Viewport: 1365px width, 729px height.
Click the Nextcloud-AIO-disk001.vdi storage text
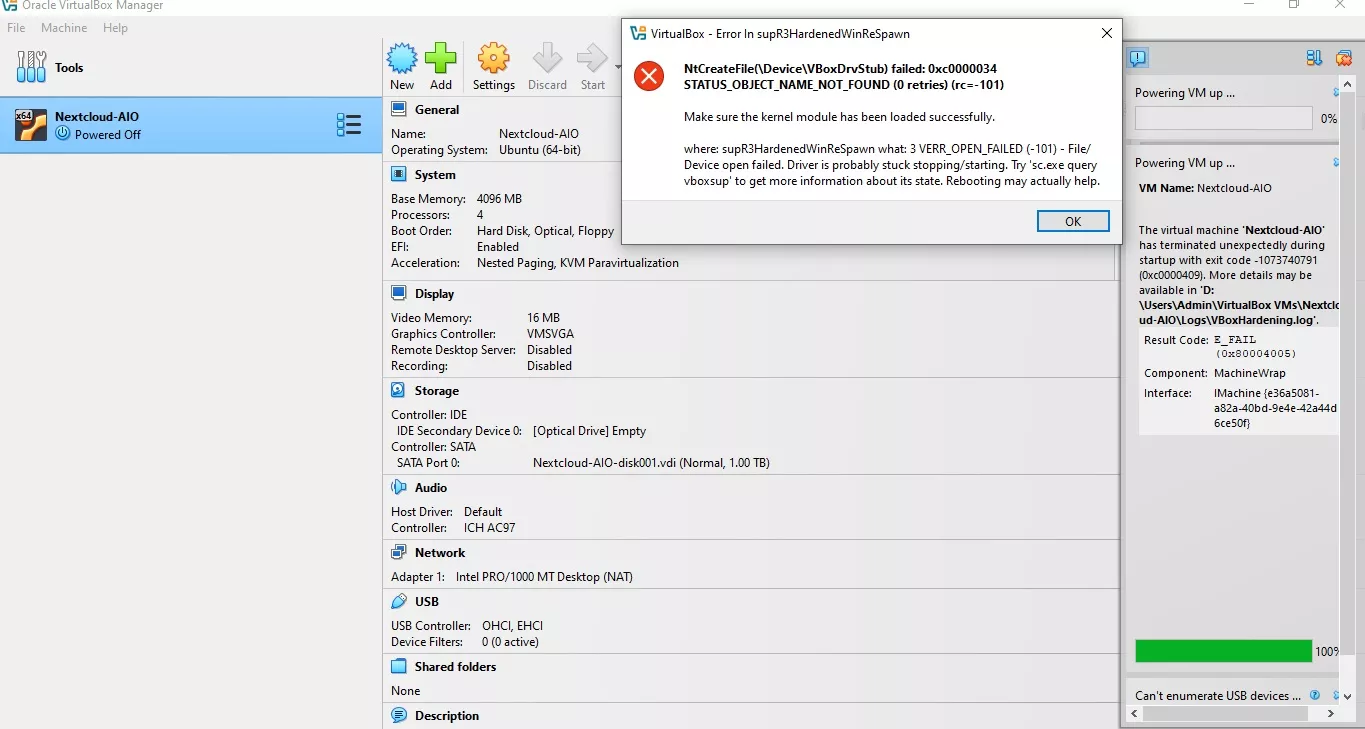(651, 463)
